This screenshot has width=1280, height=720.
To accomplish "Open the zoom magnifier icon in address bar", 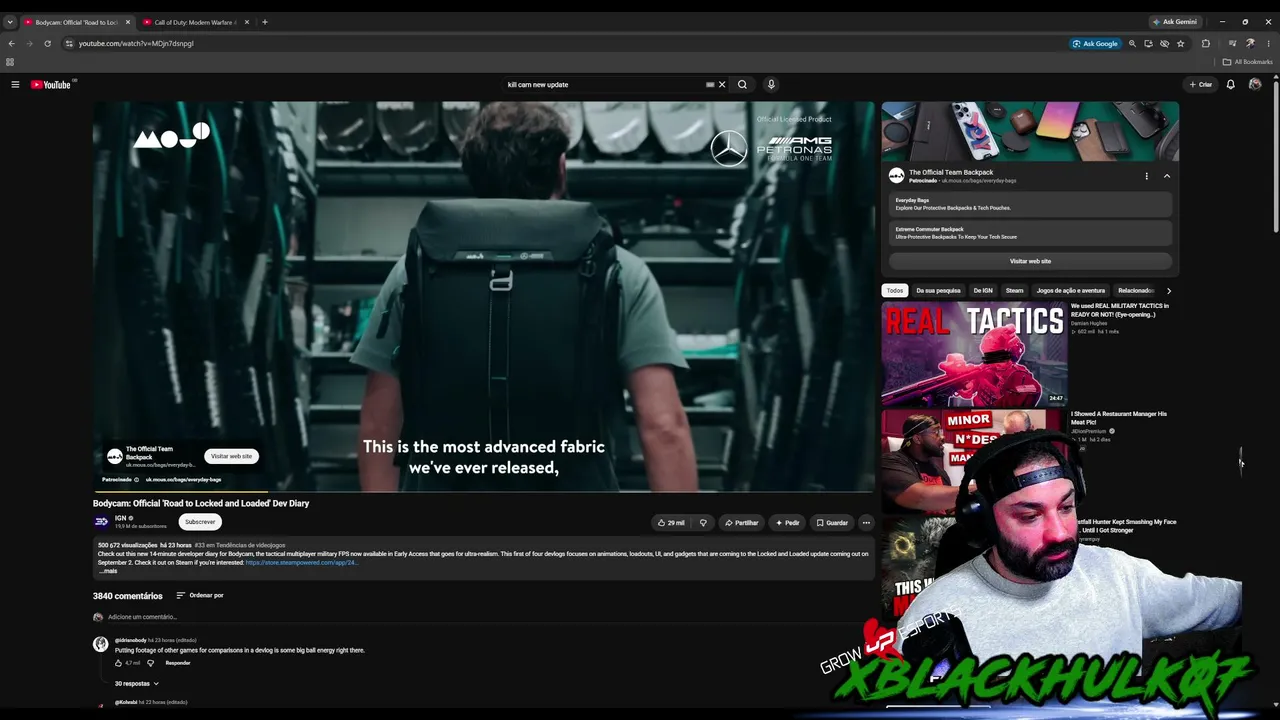I will tap(1132, 43).
